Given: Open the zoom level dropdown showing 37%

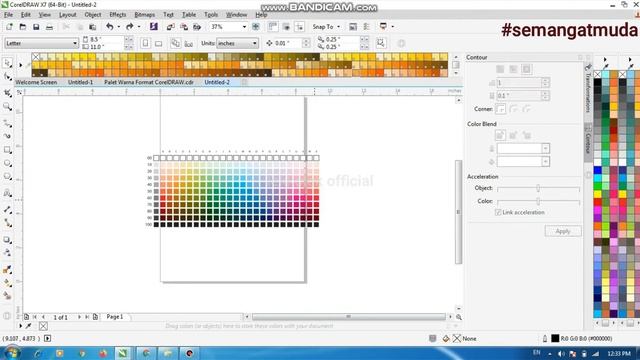Looking at the screenshot, I should coord(244,27).
